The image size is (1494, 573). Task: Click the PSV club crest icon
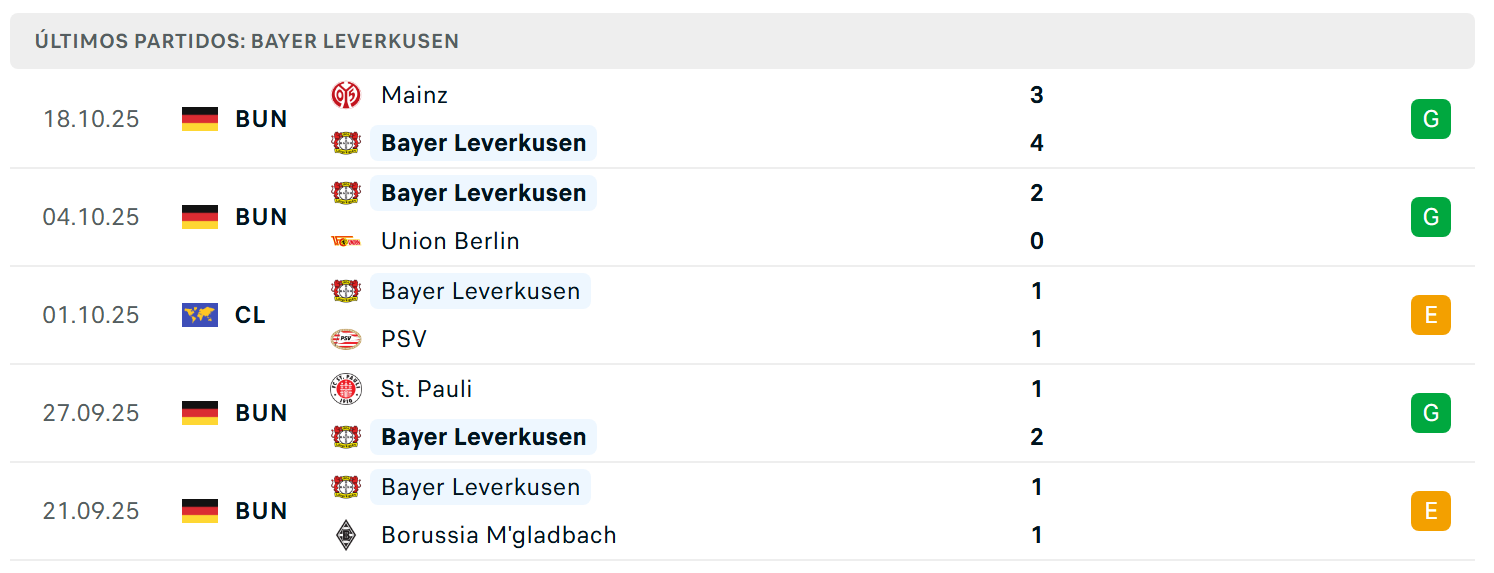(346, 339)
